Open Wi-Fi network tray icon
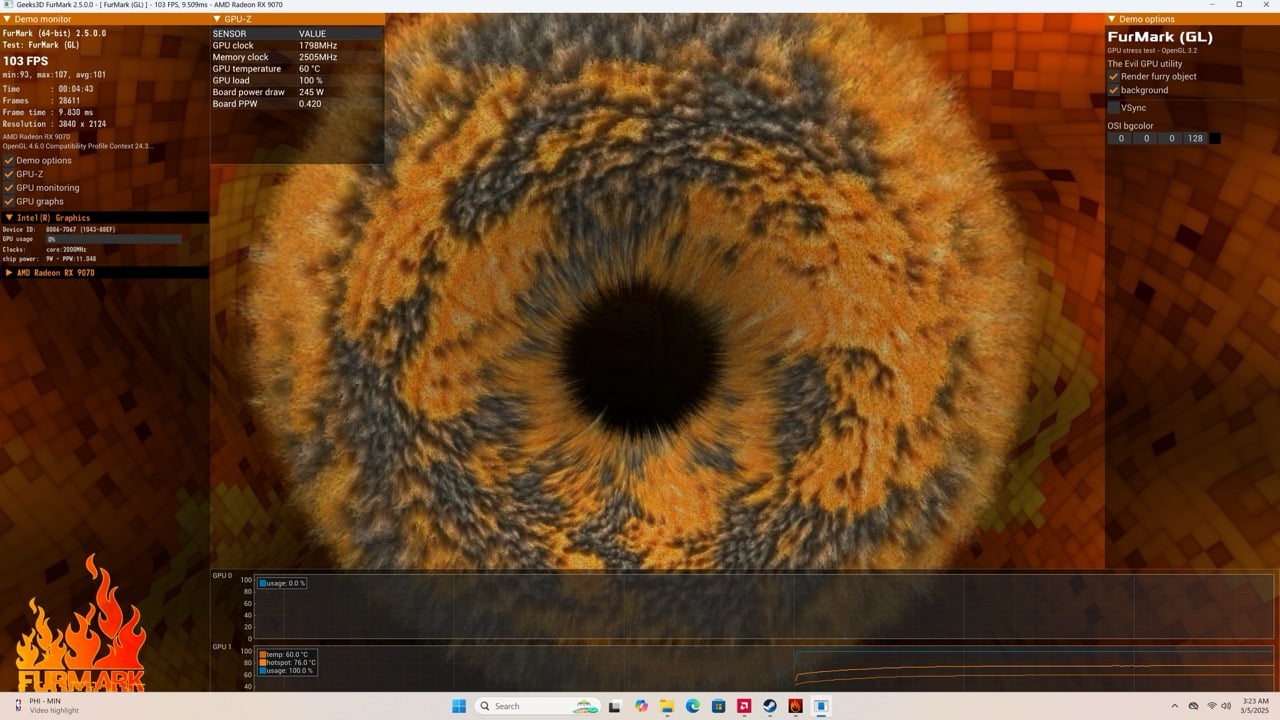The image size is (1280, 720). pos(1212,706)
